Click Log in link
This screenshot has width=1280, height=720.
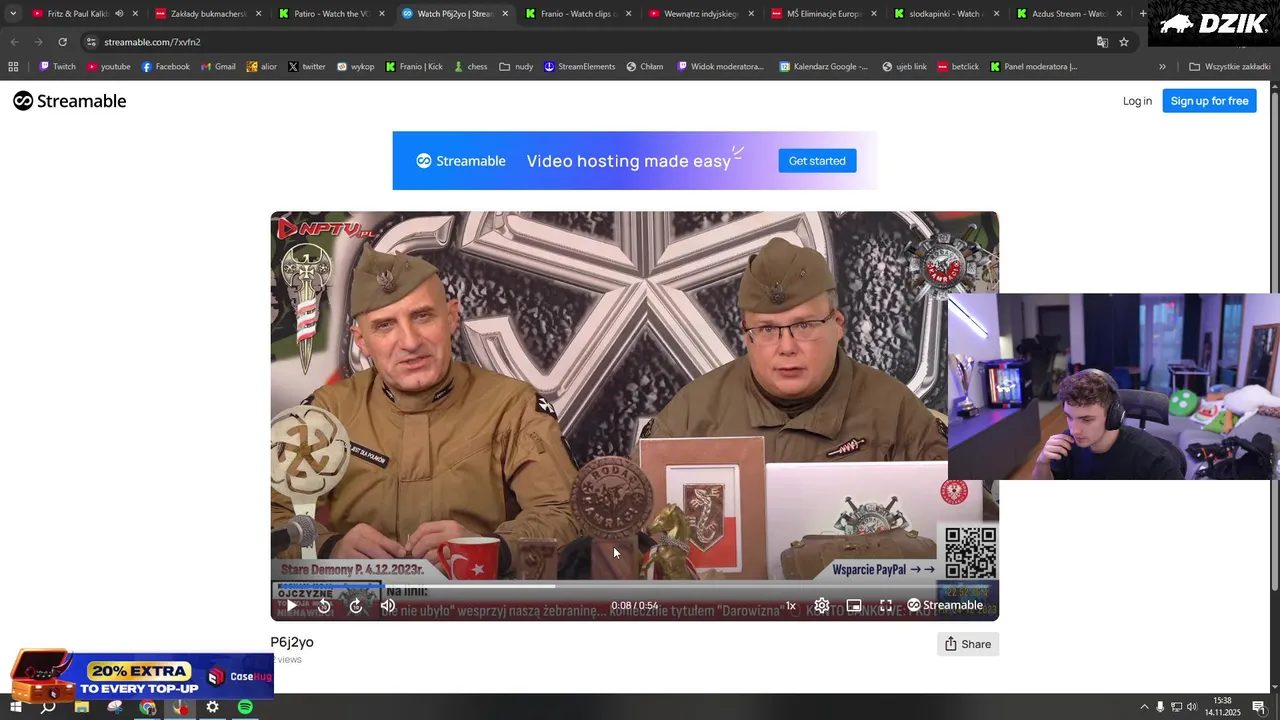coord(1137,101)
